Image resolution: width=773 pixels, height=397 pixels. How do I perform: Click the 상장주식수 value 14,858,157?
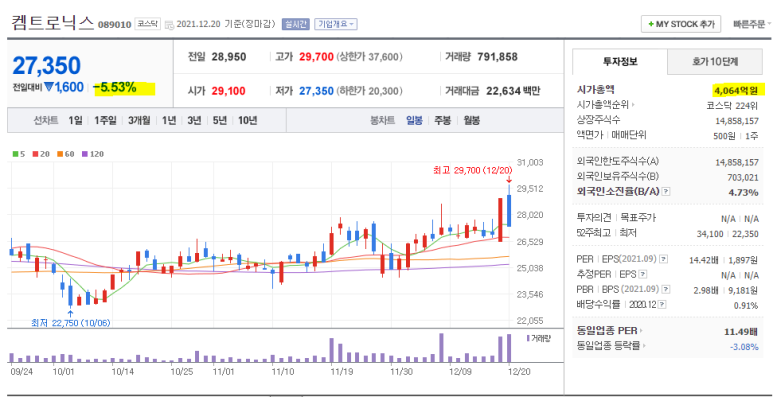[737, 120]
